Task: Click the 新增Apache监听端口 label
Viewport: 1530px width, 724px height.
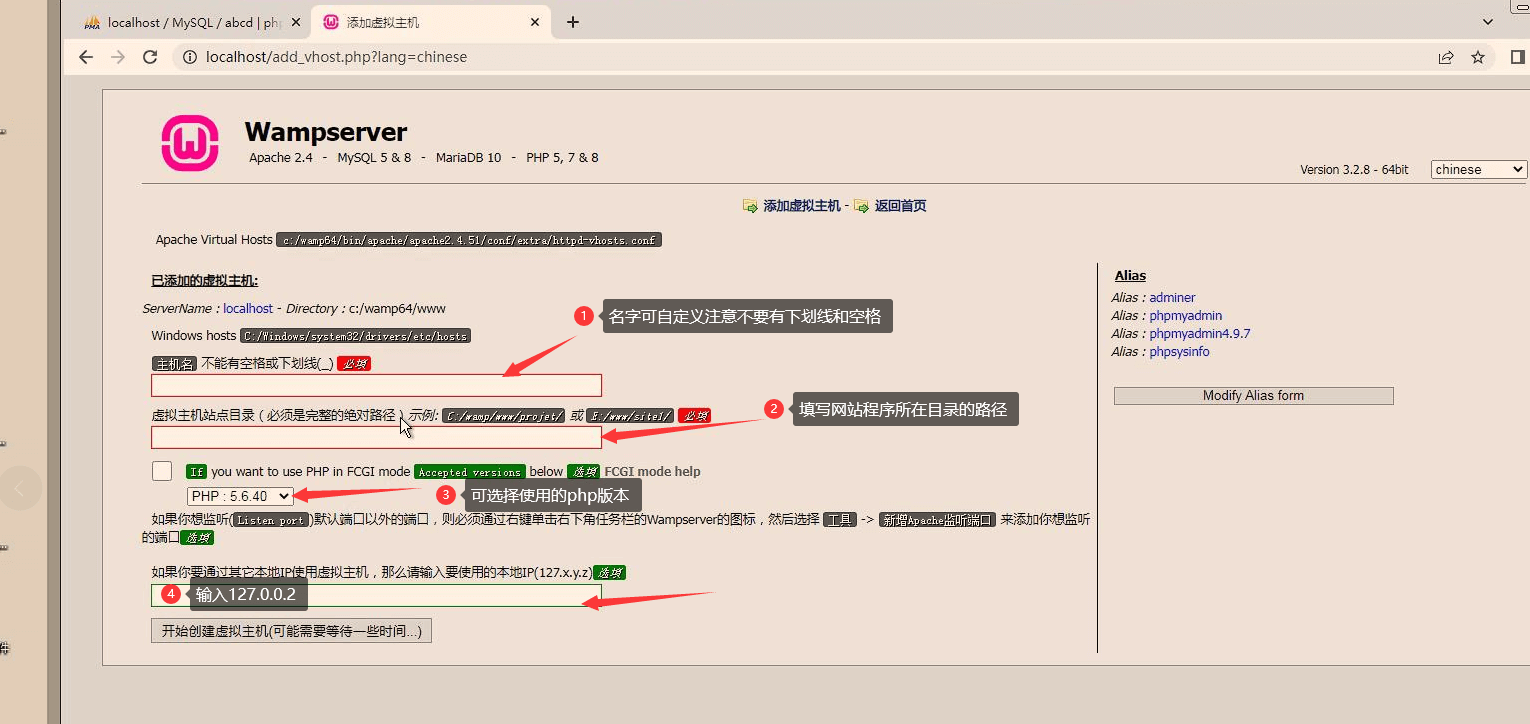Action: tap(937, 520)
